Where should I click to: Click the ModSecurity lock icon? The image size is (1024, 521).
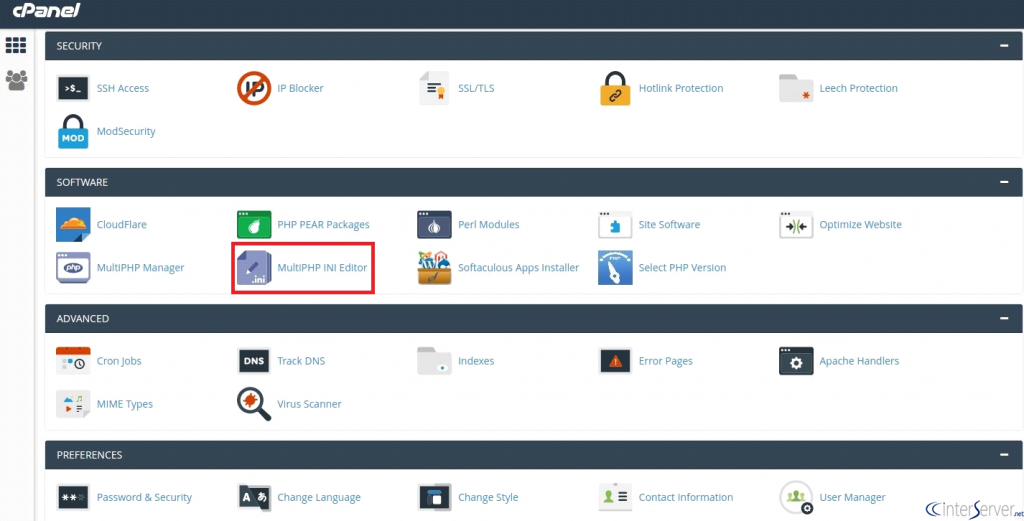pyautogui.click(x=73, y=131)
